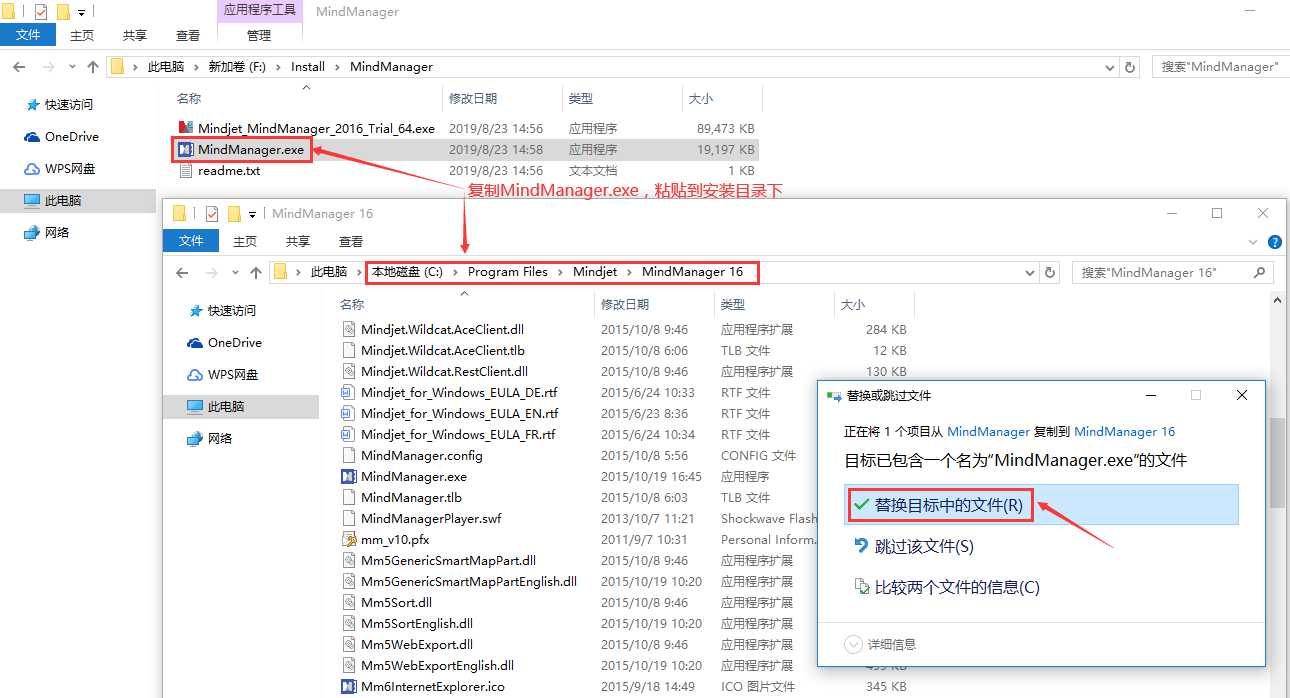Open address history dropdown in back window
This screenshot has width=1290, height=698.
1110,67
